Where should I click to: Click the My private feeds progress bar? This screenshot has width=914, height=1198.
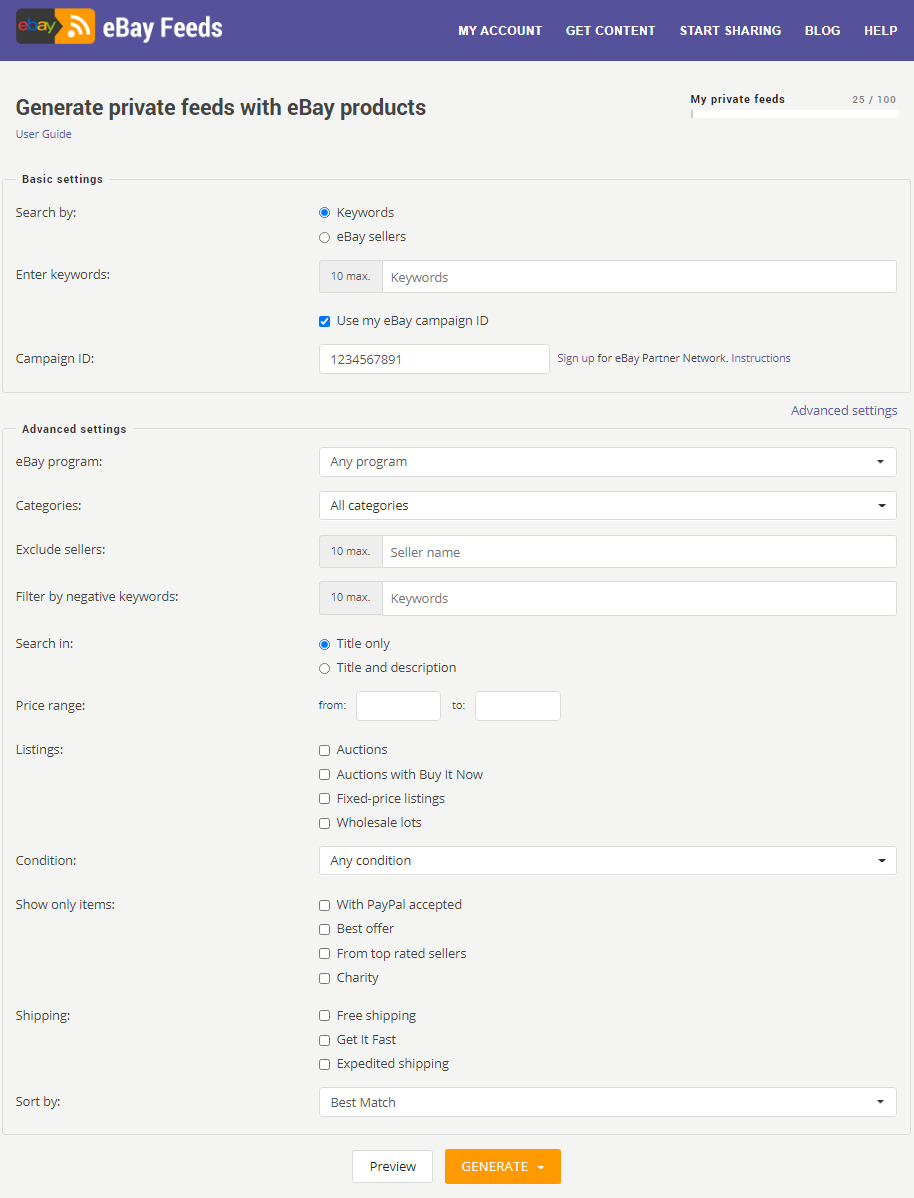click(x=794, y=114)
